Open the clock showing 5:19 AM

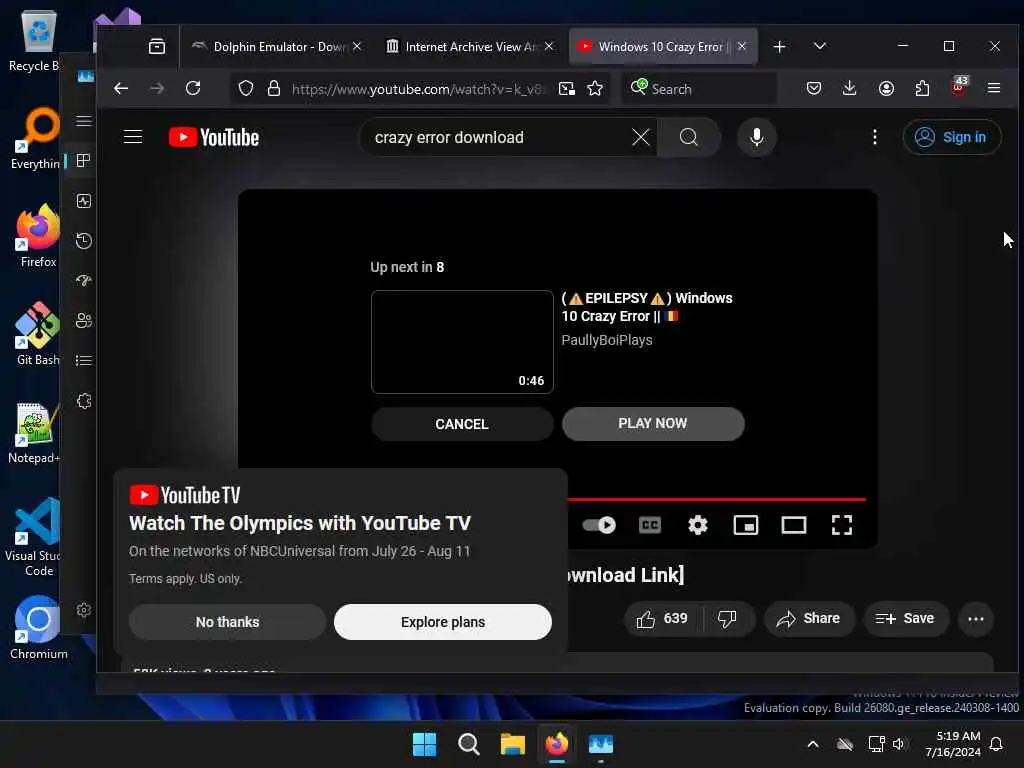pos(953,744)
